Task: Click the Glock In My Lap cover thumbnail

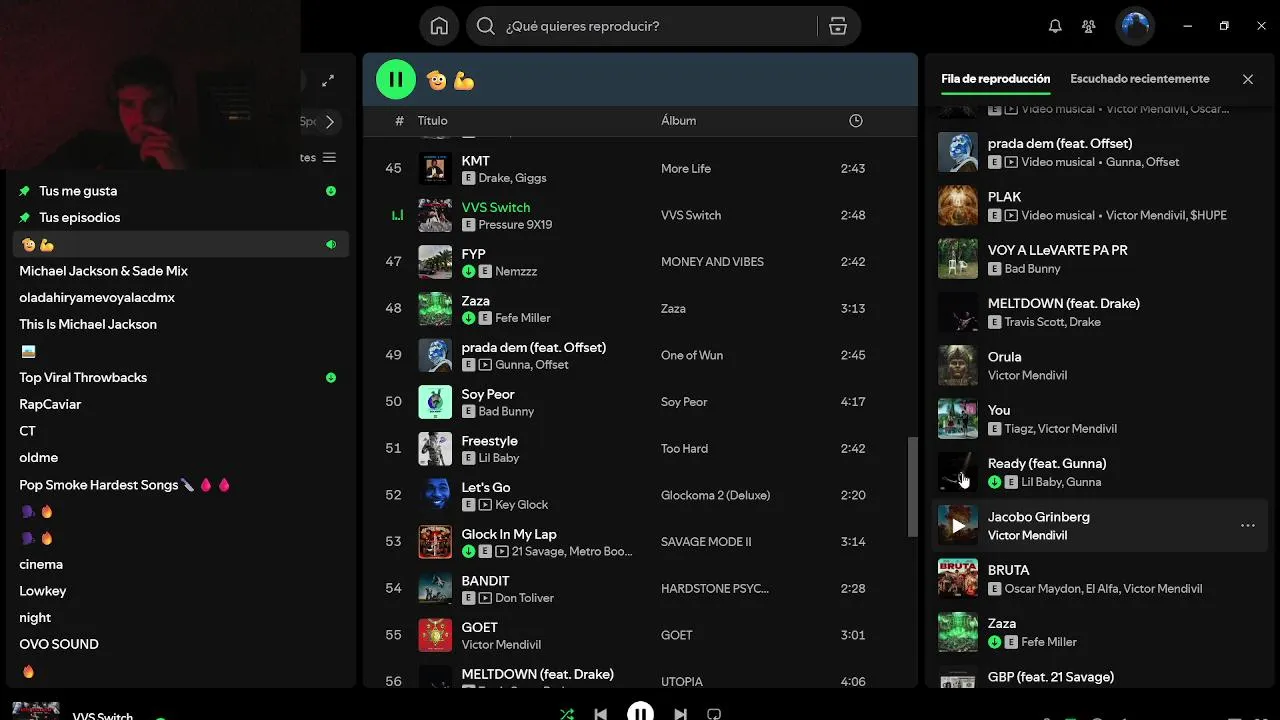Action: pyautogui.click(x=435, y=541)
